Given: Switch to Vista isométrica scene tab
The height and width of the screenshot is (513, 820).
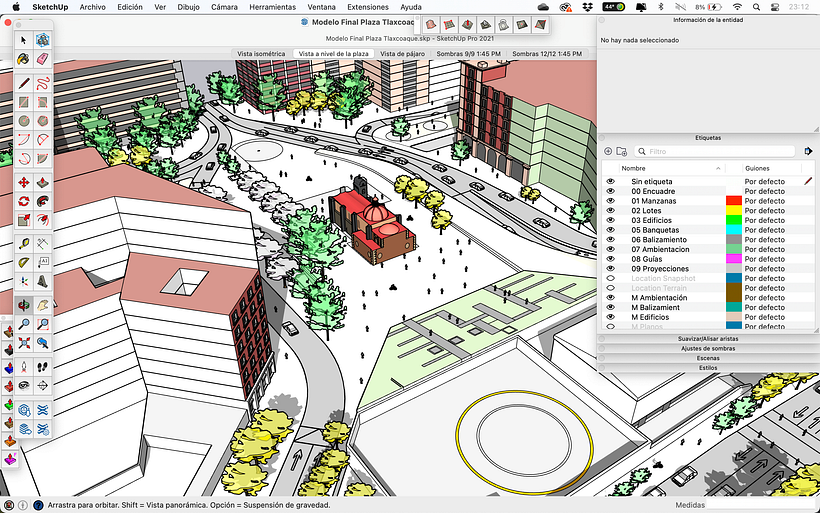Looking at the screenshot, I should pyautogui.click(x=261, y=53).
